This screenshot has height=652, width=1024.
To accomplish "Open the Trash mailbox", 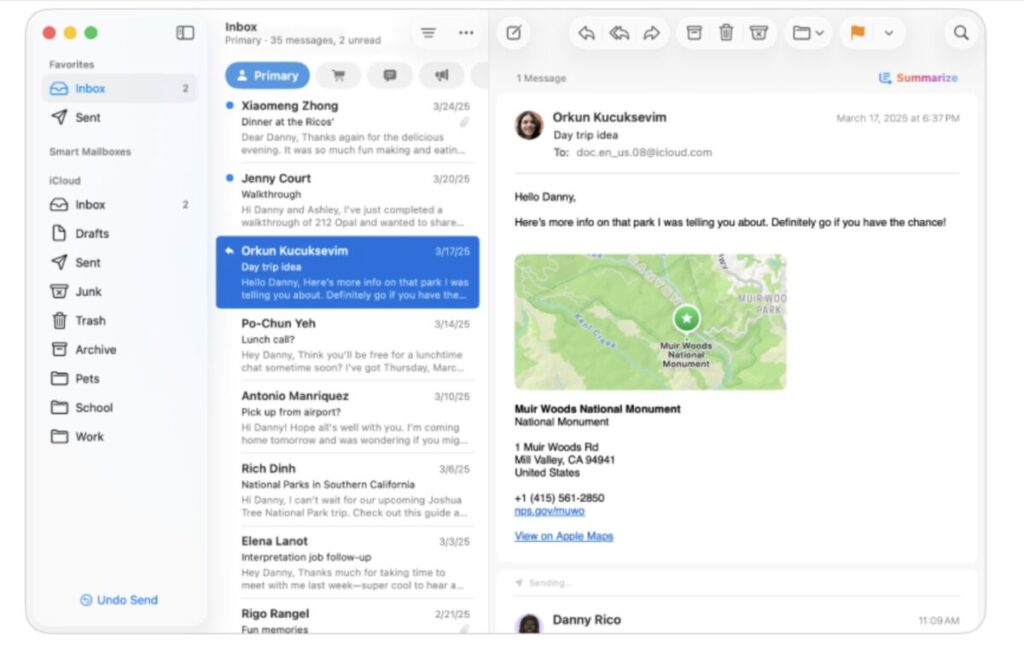I will [120, 321].
